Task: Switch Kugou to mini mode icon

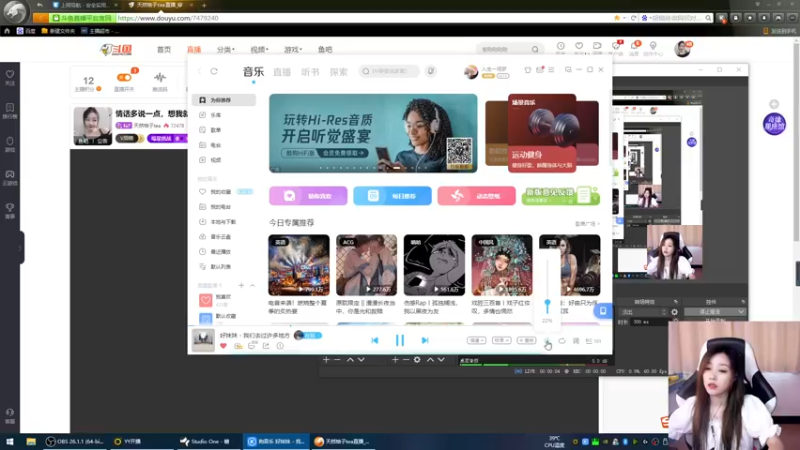Action: [568, 70]
